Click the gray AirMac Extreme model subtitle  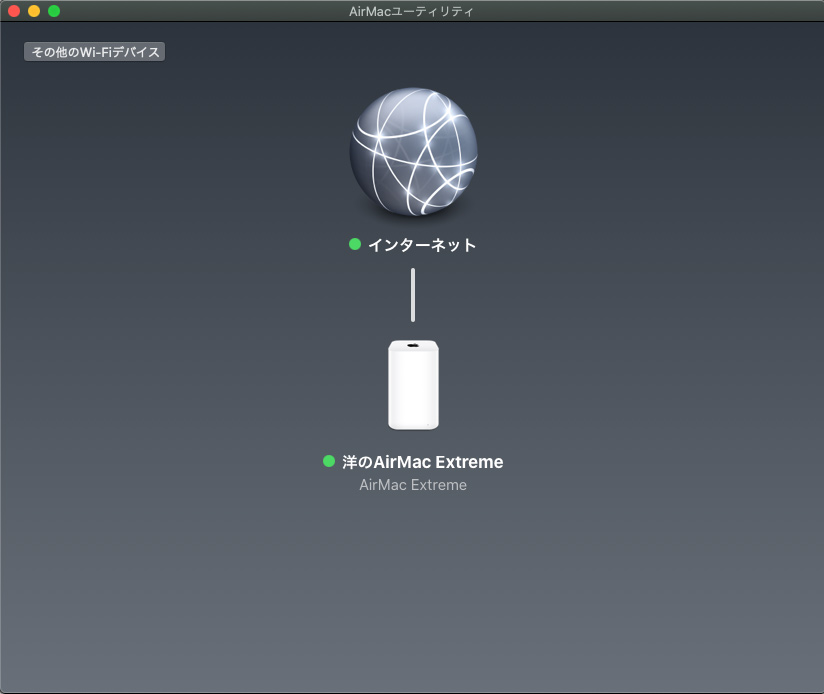pos(413,485)
